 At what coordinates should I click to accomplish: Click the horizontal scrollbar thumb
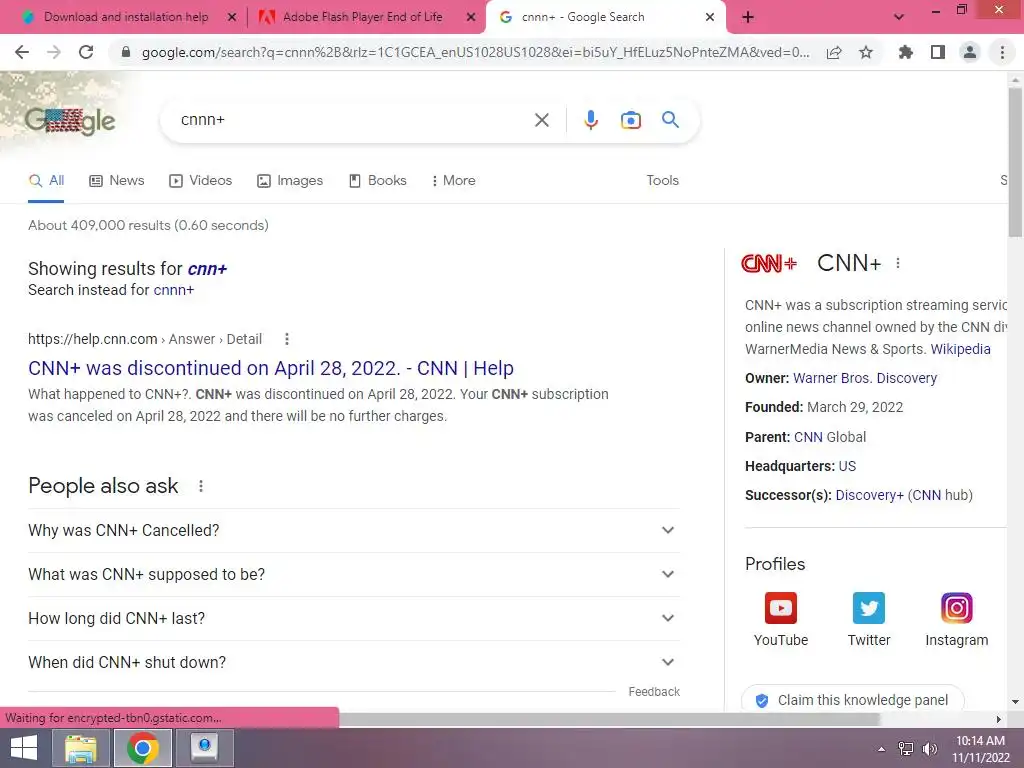coord(609,719)
